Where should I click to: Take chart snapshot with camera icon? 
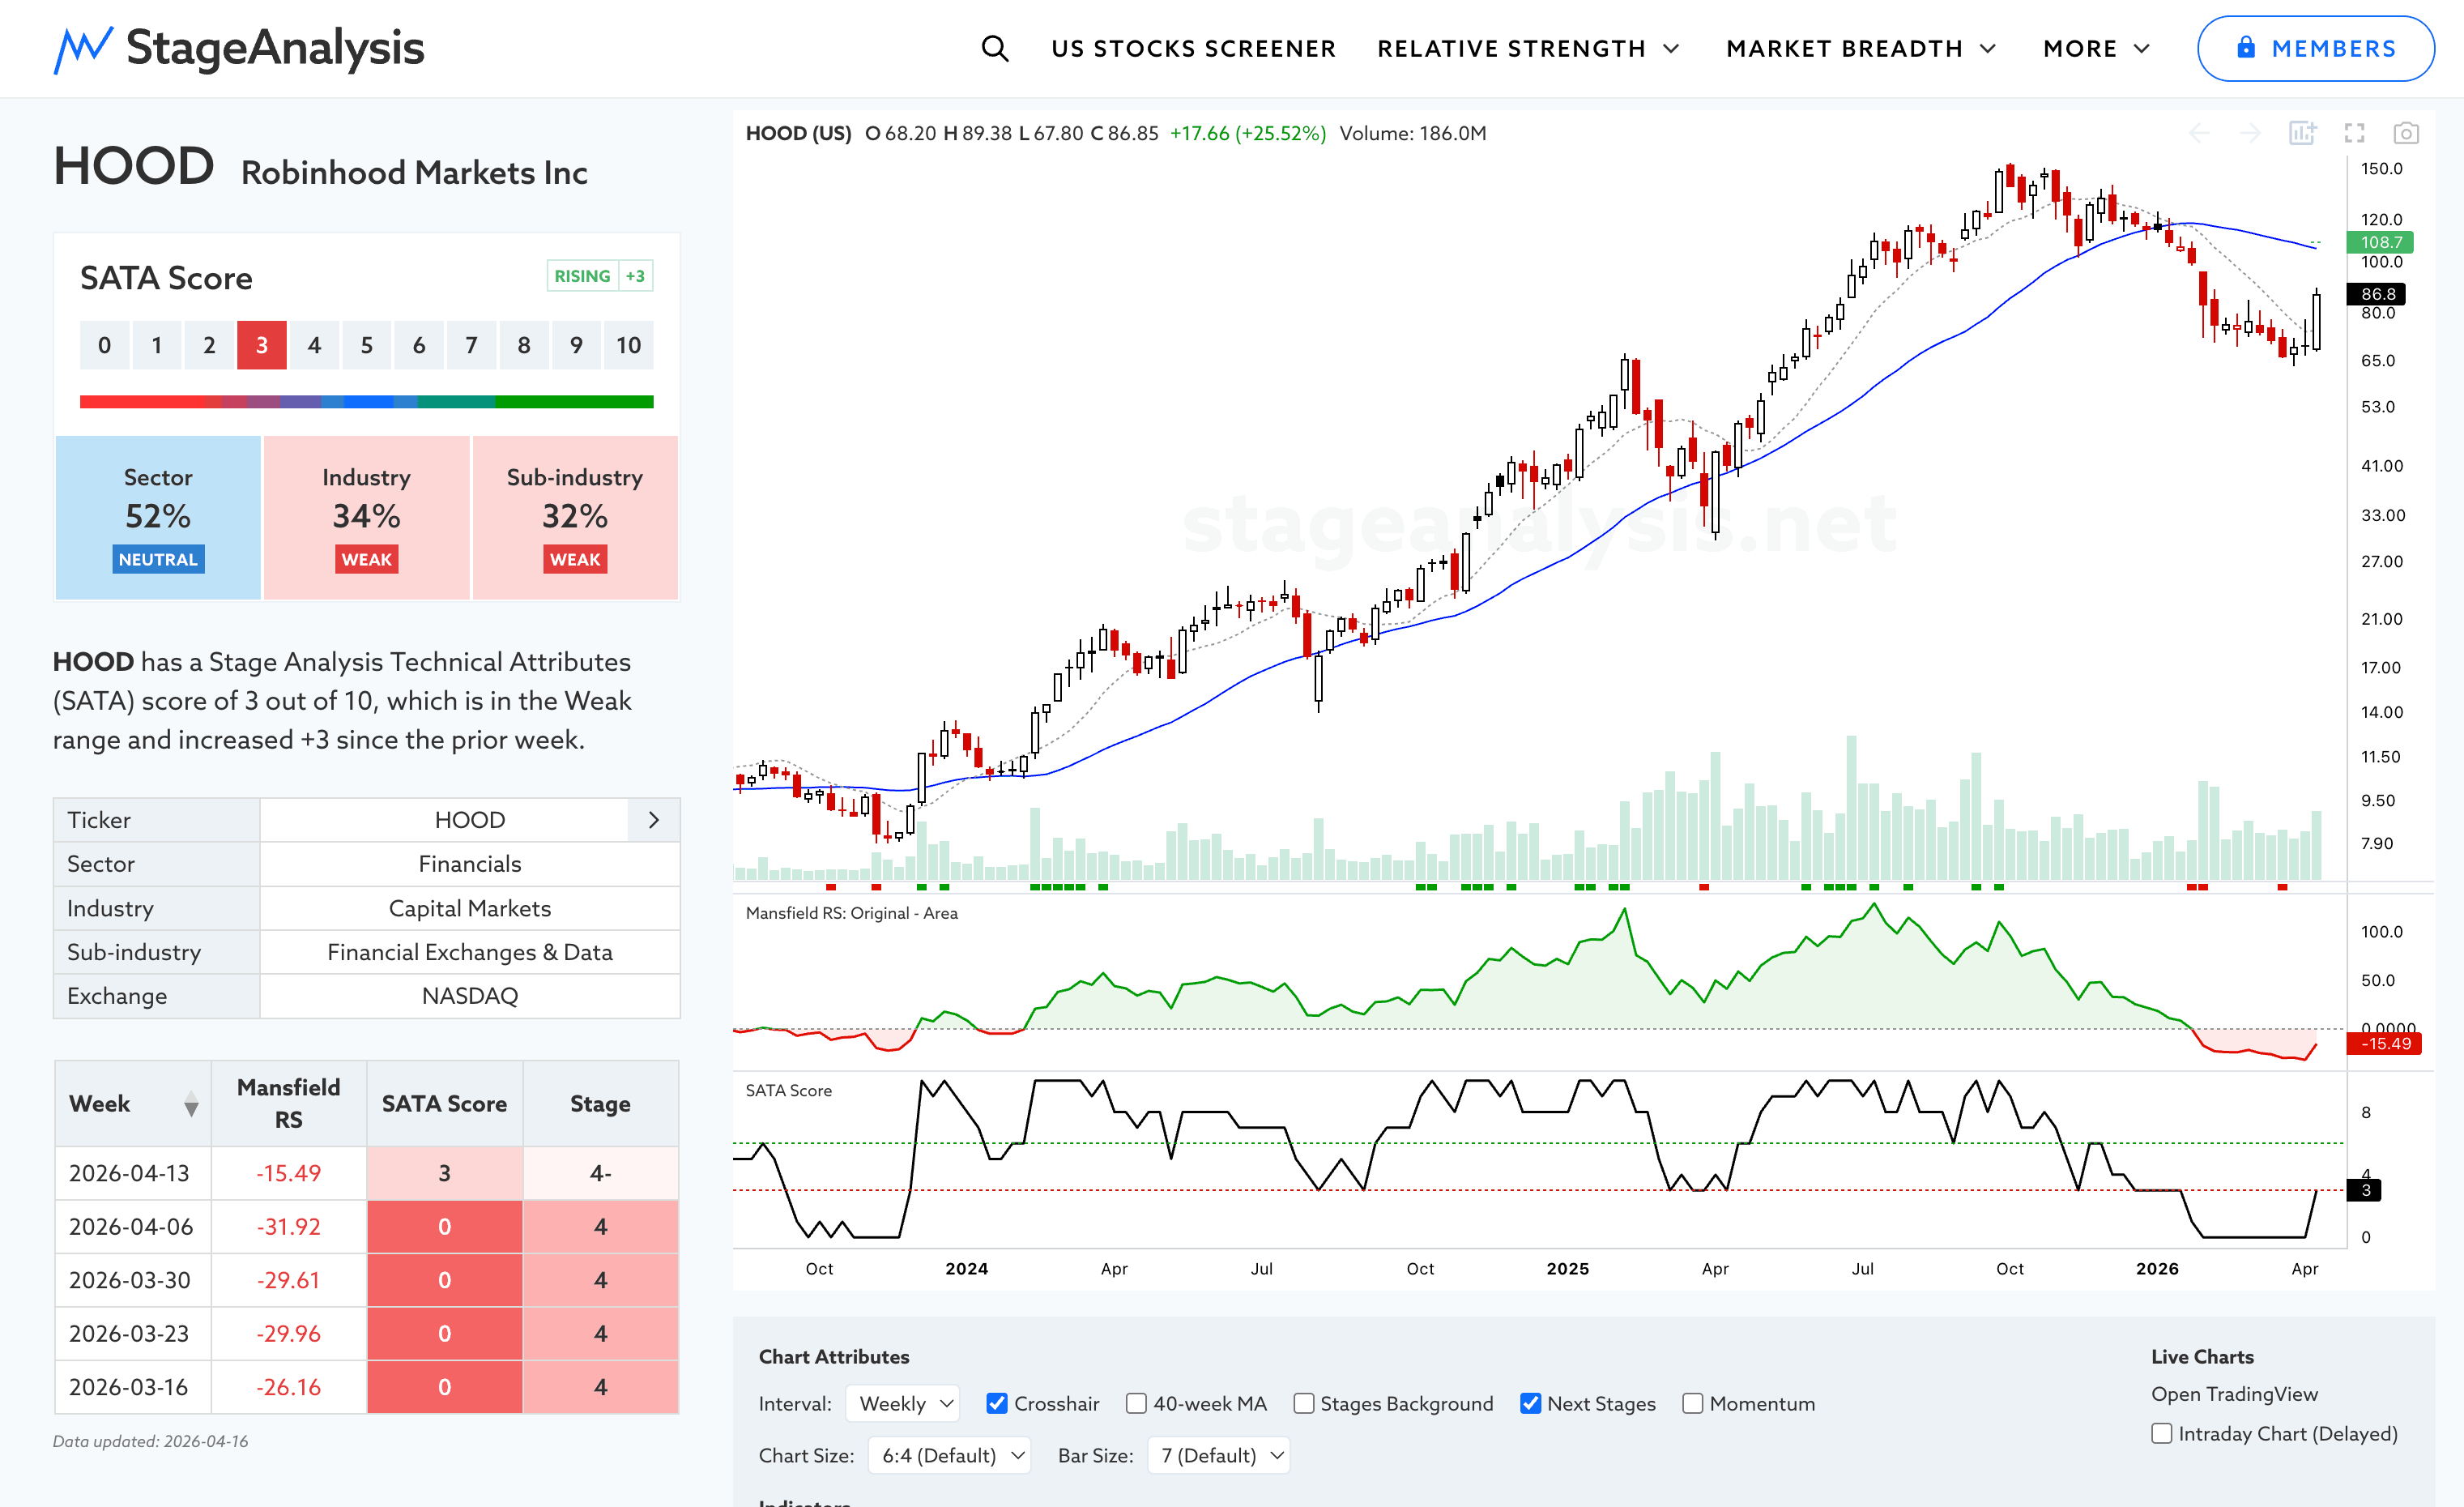2406,133
